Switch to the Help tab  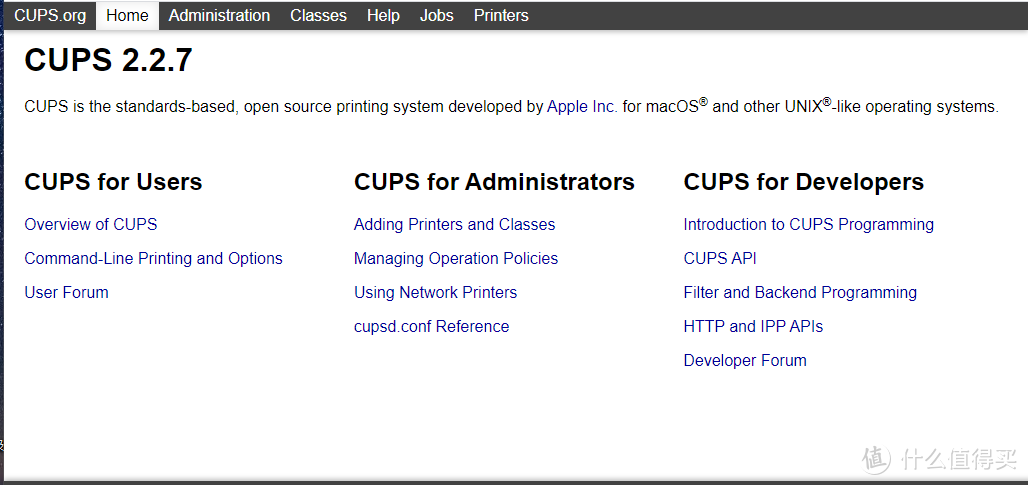(x=383, y=16)
